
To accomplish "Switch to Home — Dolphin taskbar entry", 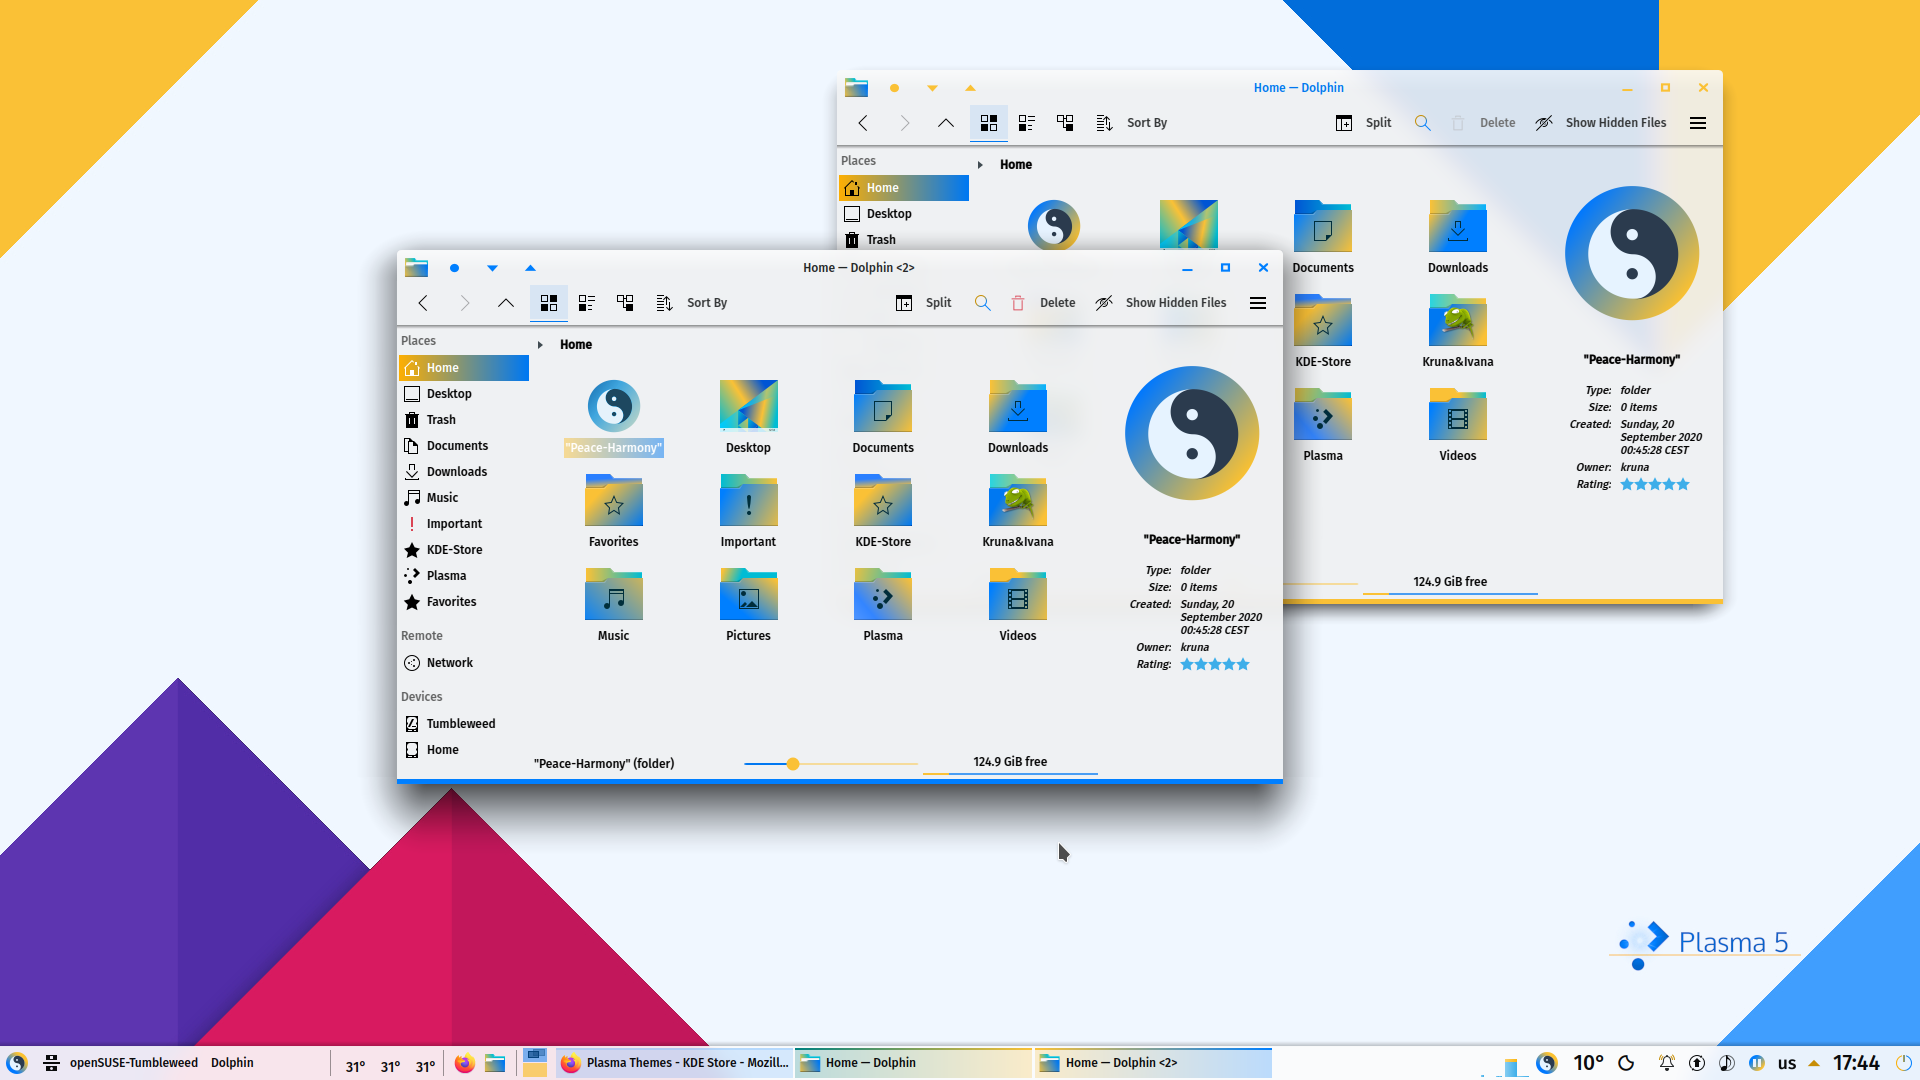I will pos(913,1063).
